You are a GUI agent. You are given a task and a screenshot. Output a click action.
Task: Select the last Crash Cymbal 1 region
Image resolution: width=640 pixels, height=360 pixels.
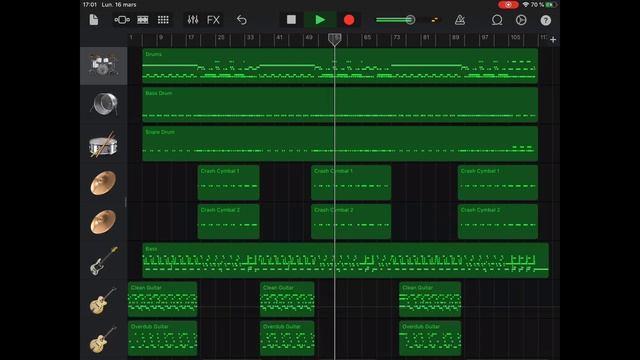pos(498,182)
